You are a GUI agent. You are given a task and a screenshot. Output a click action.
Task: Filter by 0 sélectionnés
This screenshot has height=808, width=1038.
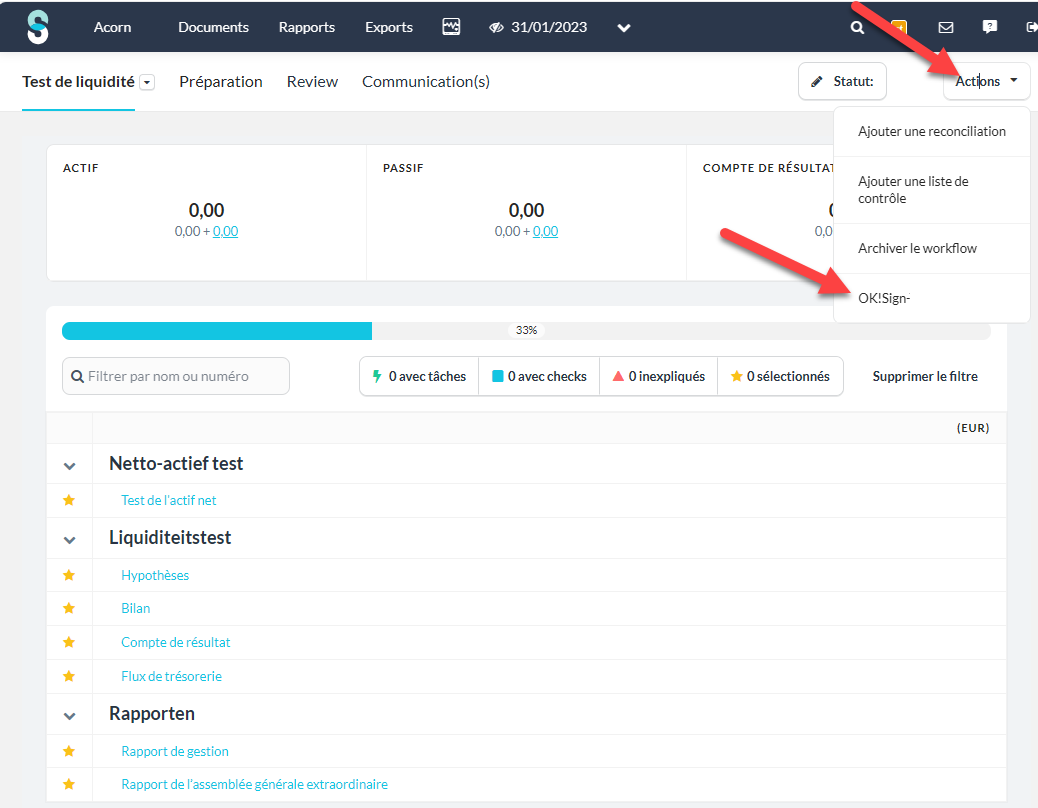[780, 376]
